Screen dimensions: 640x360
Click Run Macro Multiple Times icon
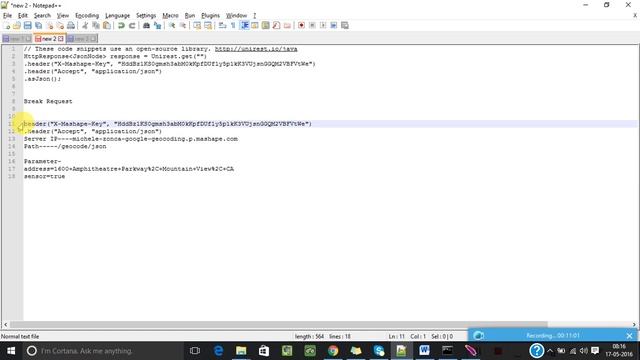333,25
